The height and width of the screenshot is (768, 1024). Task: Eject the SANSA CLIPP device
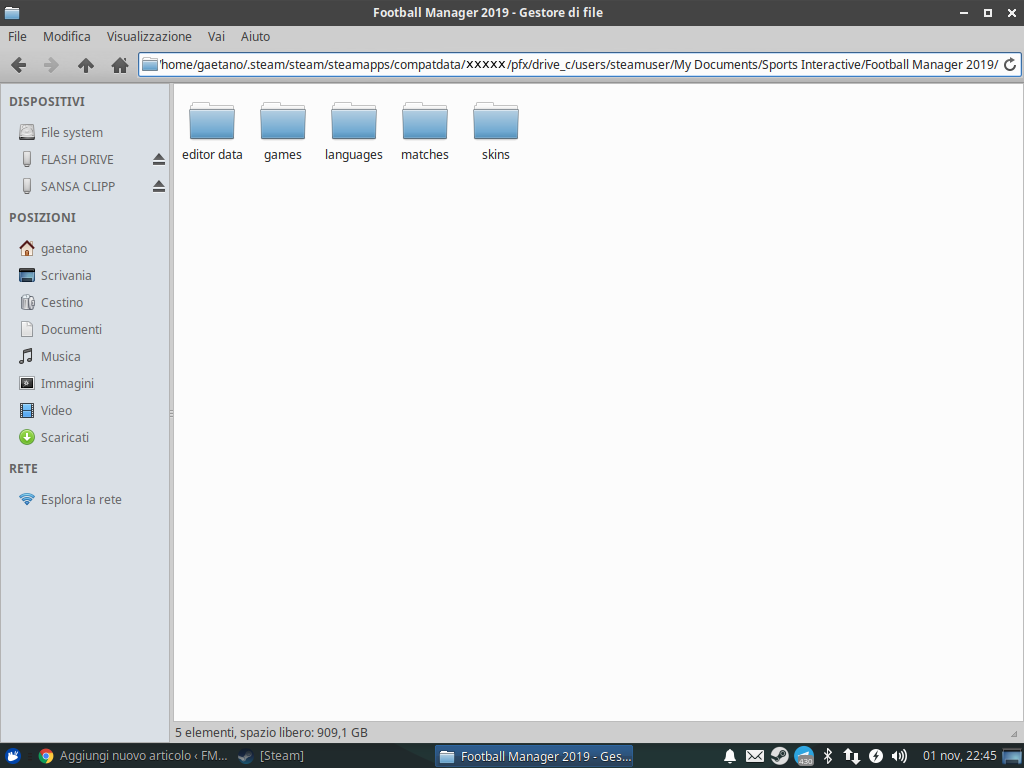tap(159, 186)
